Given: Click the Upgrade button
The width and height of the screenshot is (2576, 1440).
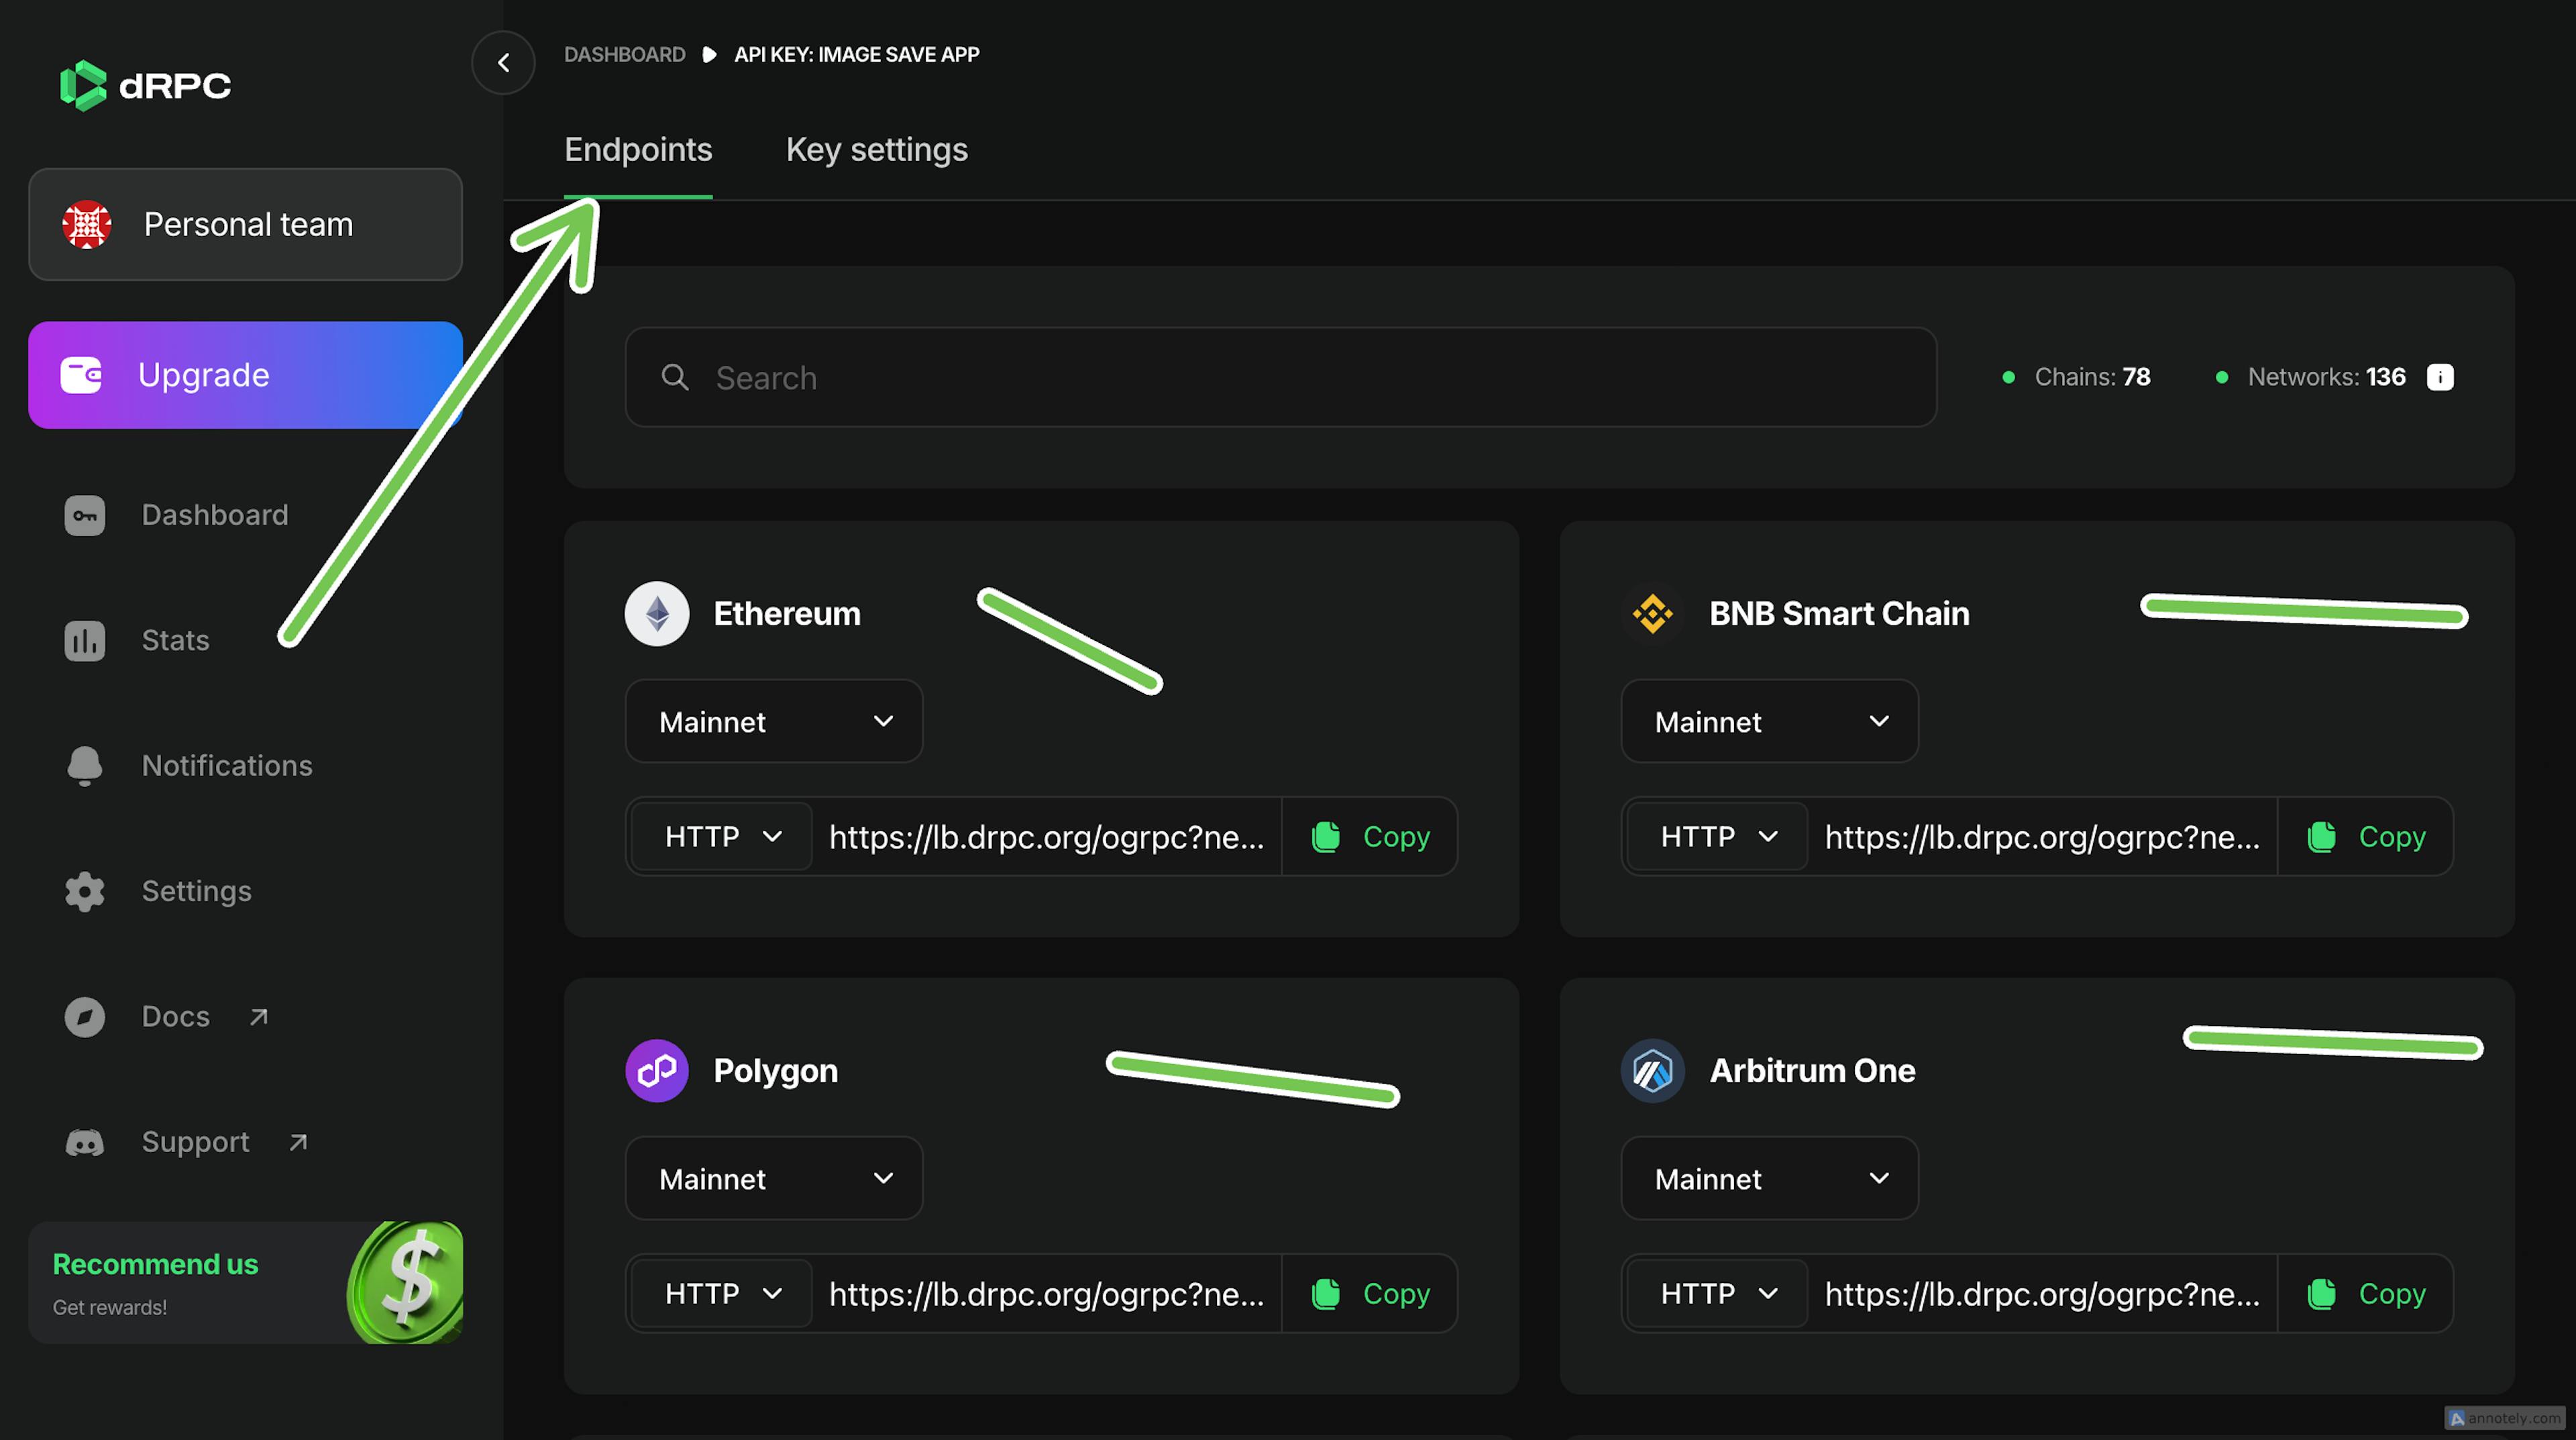Looking at the screenshot, I should pos(245,375).
